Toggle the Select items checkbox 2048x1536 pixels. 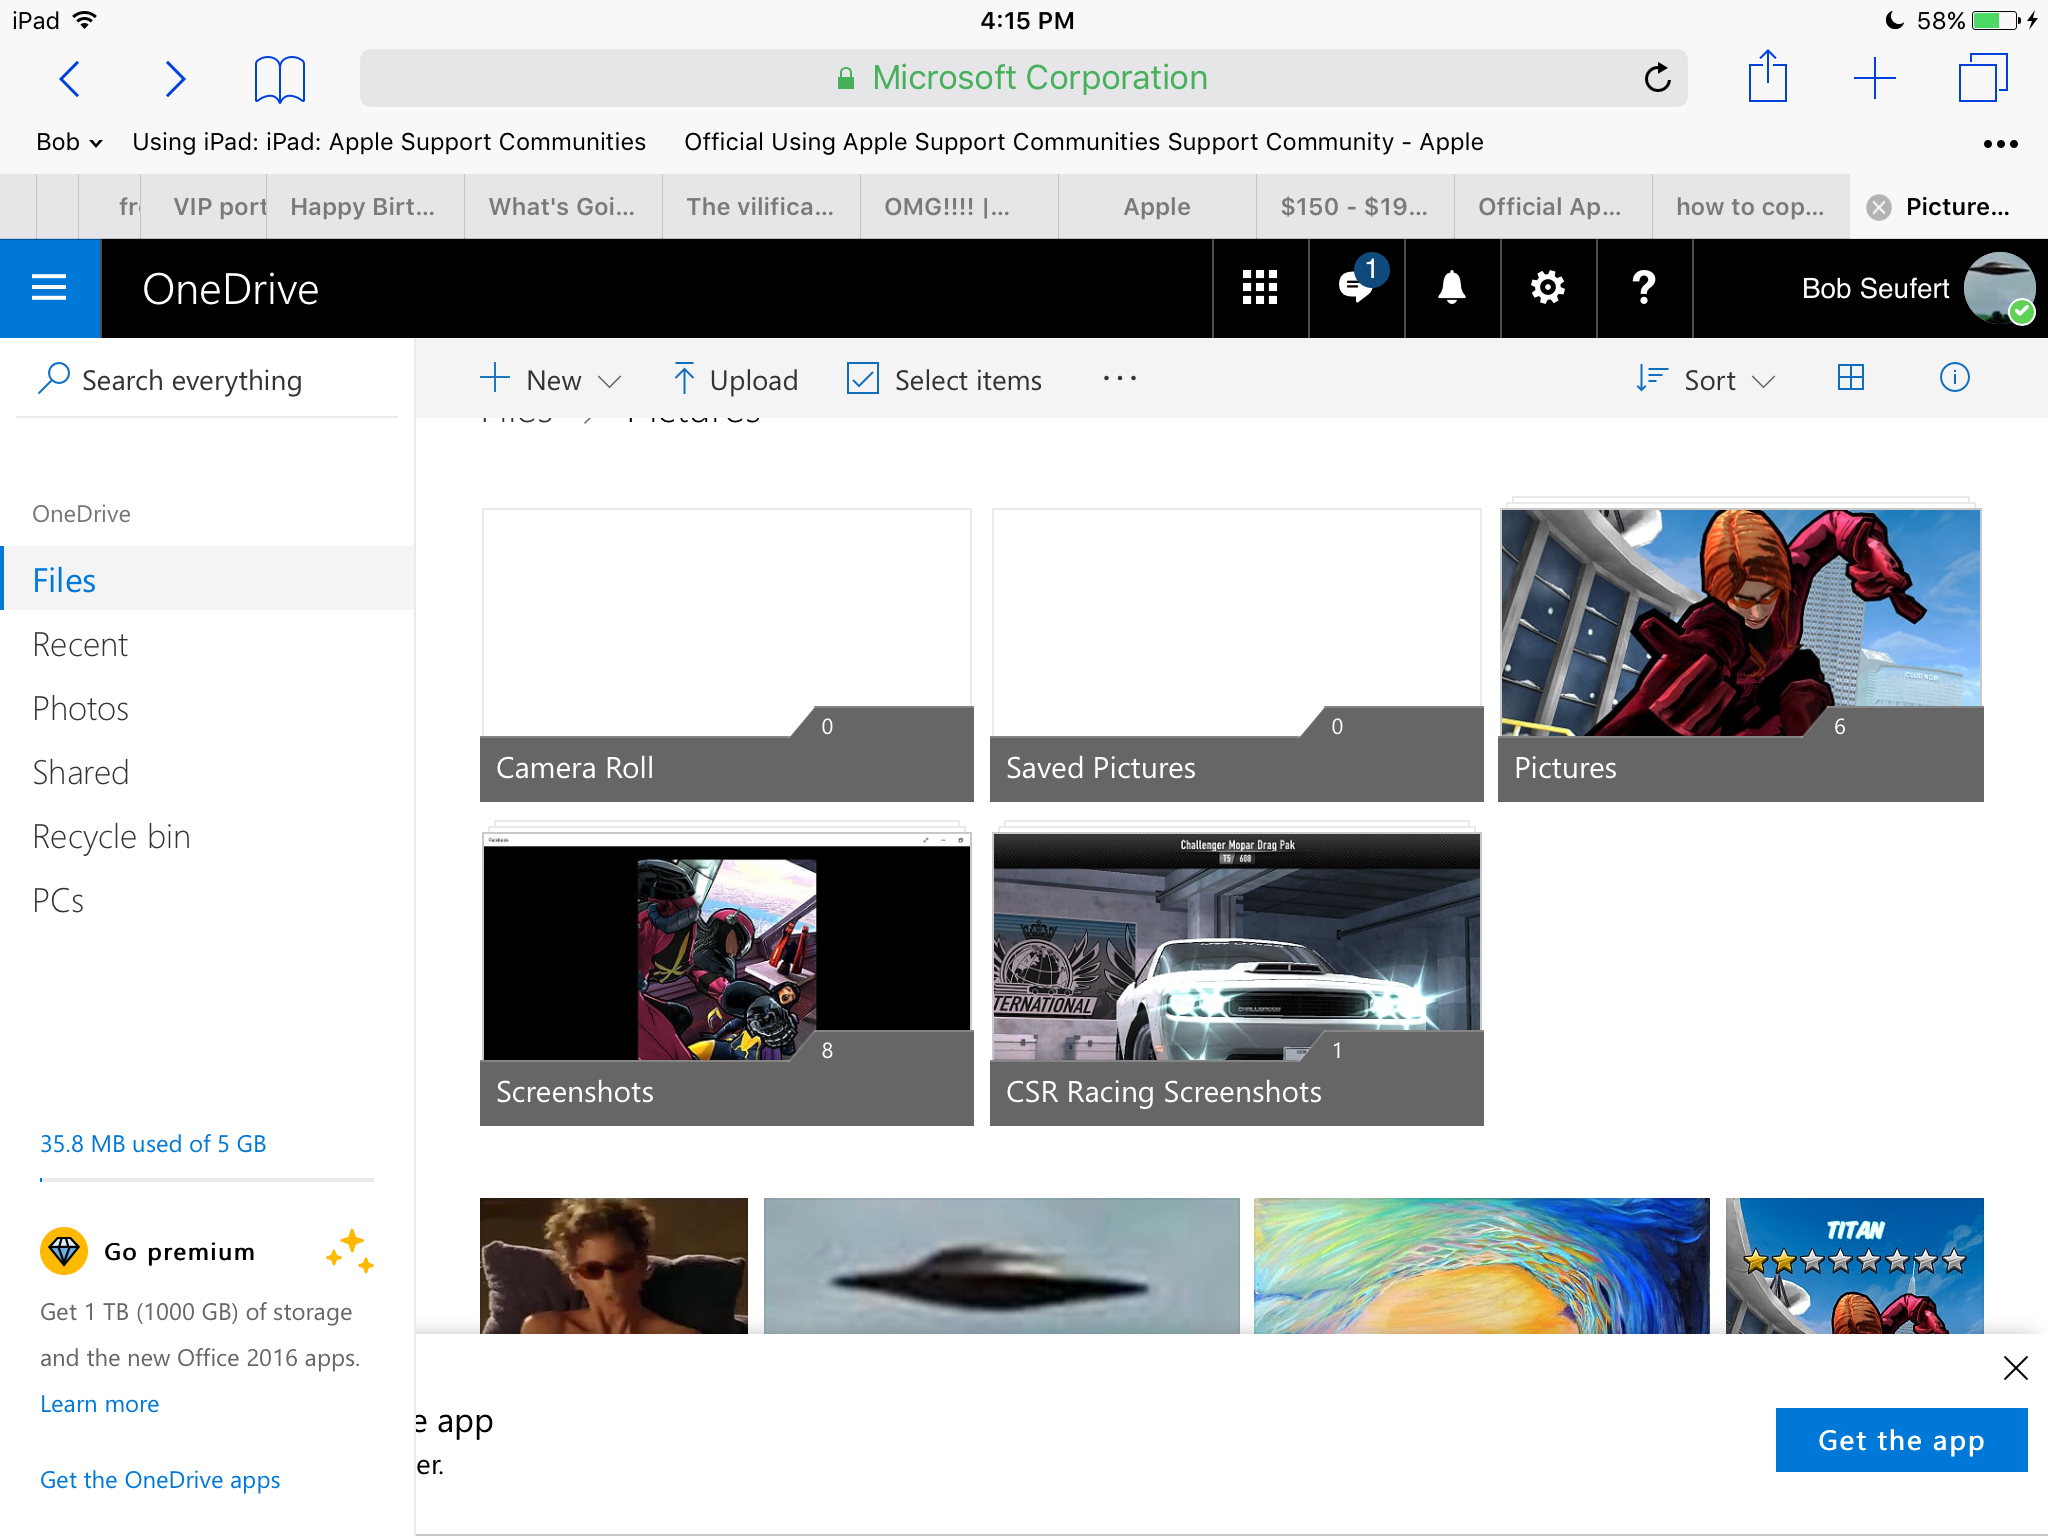click(862, 379)
